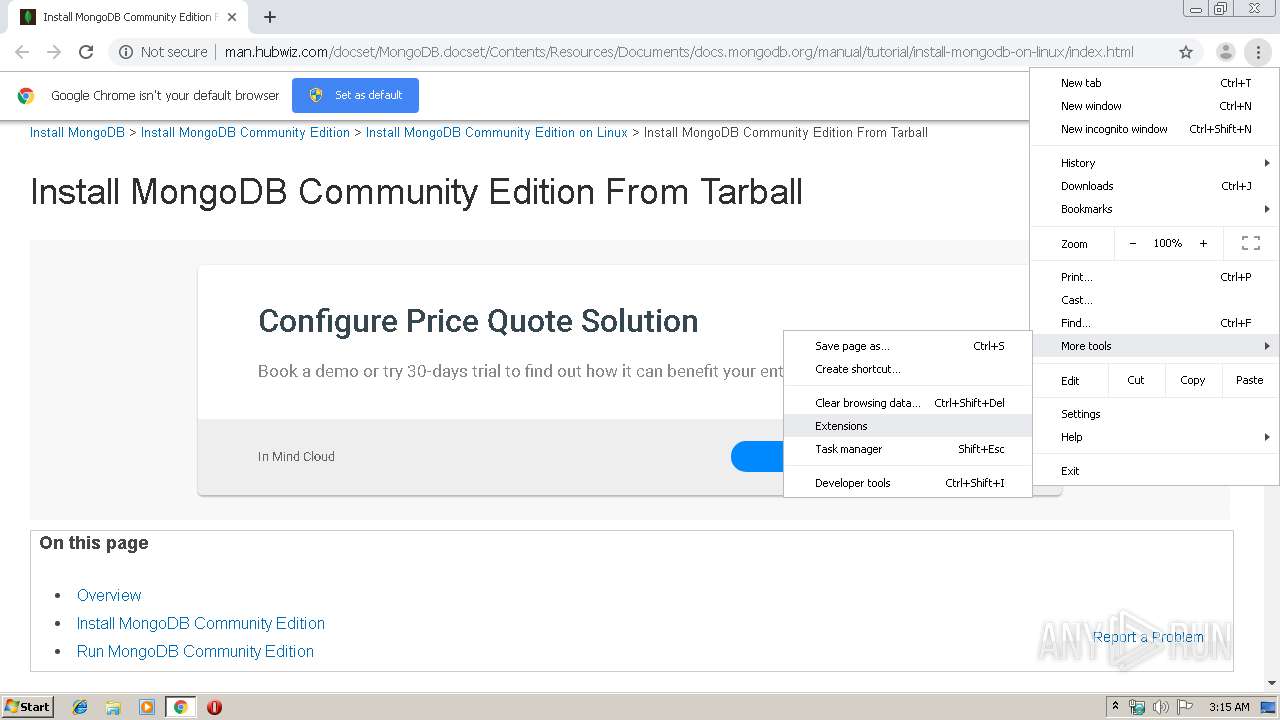Open network tray icon
The image size is (1280, 720).
1137,707
